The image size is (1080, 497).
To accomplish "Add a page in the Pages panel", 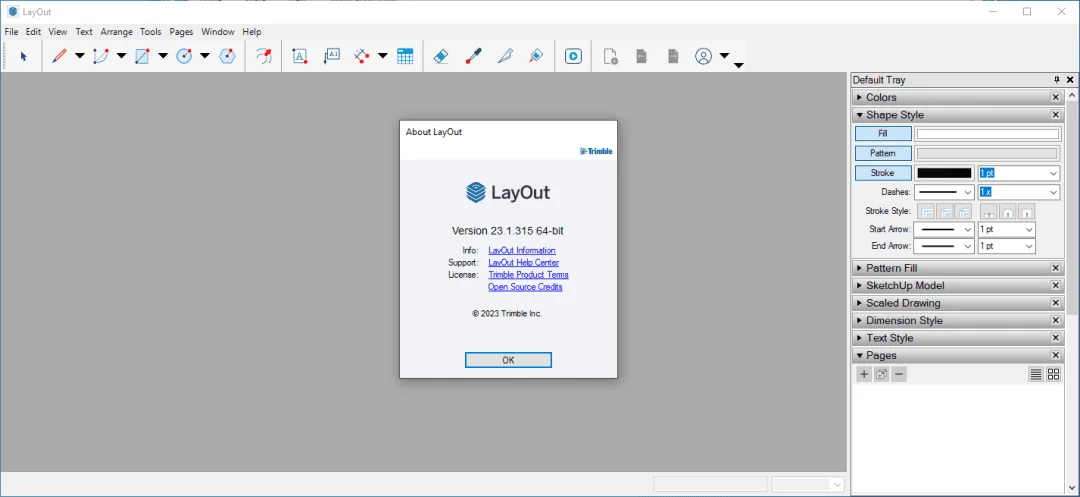I will click(x=864, y=374).
